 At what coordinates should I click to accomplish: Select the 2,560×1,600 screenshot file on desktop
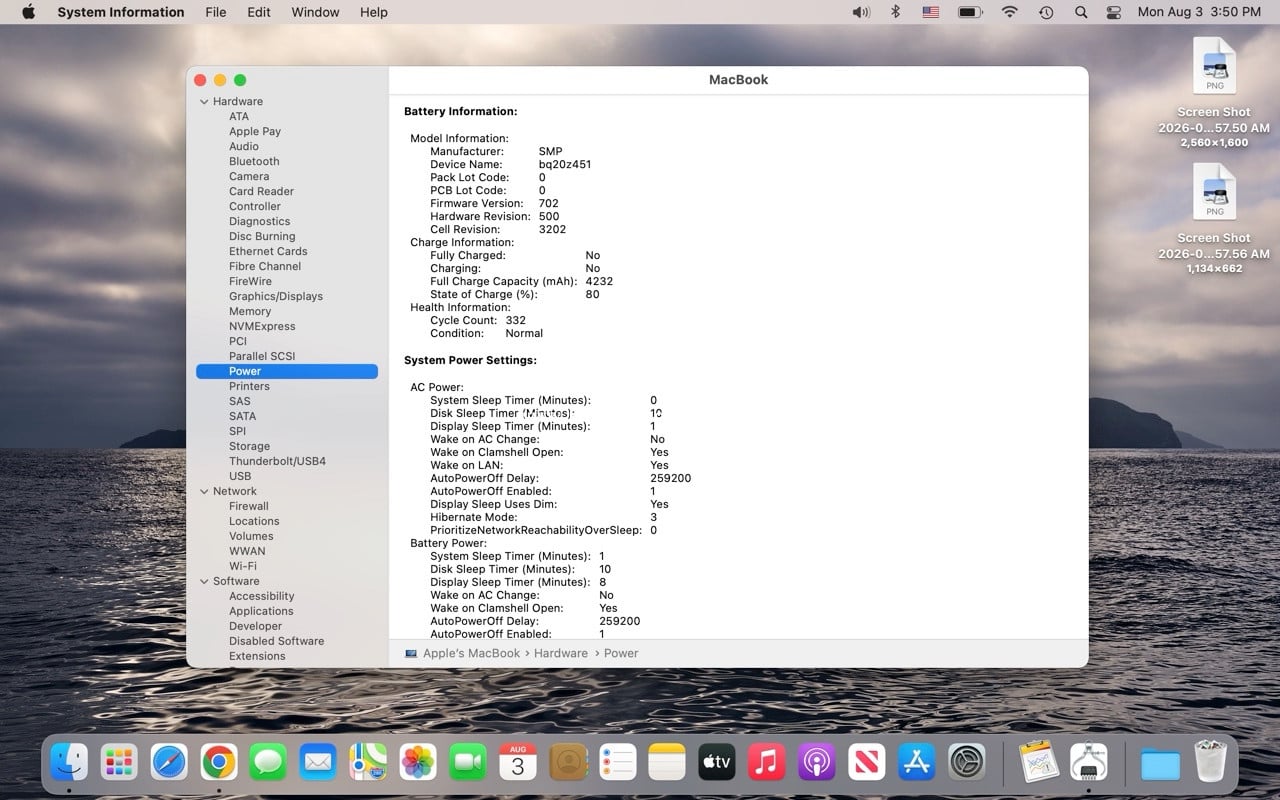(x=1214, y=93)
